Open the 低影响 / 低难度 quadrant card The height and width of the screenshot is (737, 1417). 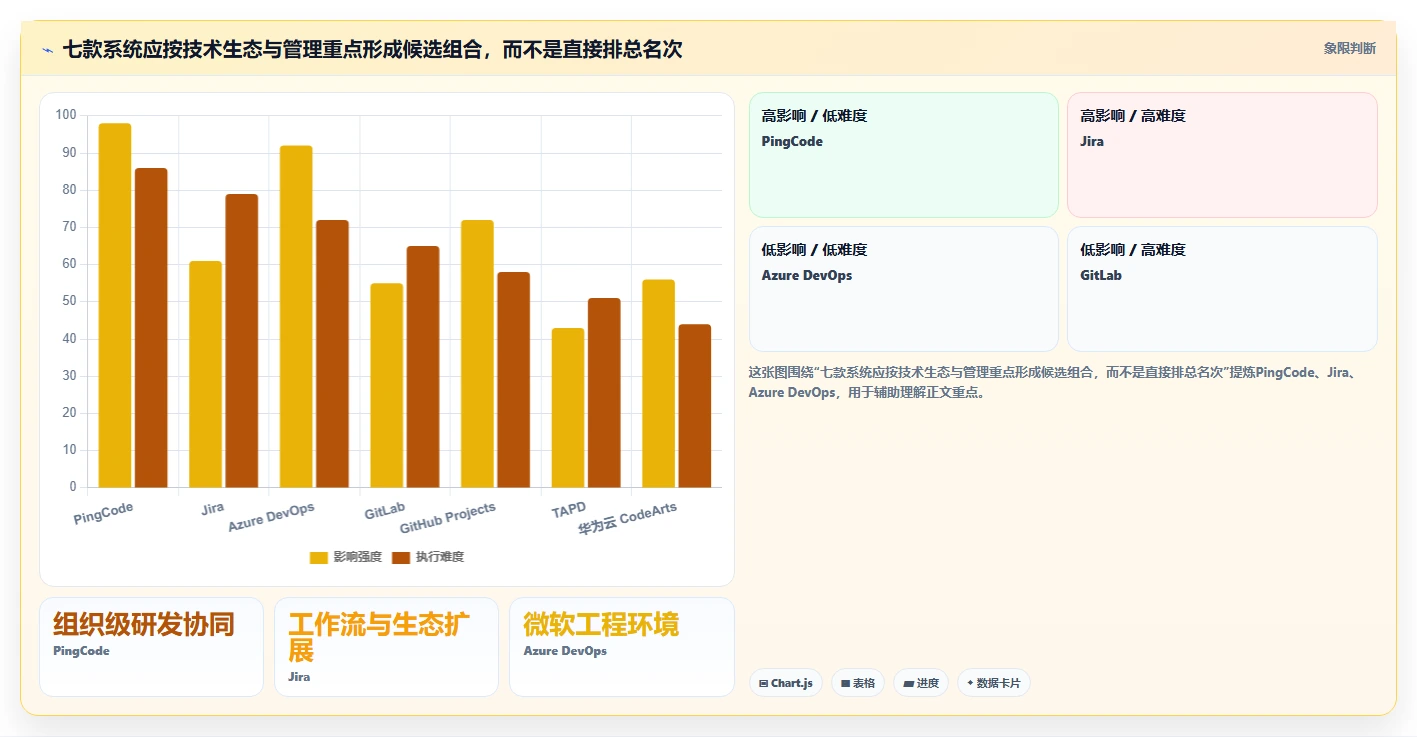(903, 289)
